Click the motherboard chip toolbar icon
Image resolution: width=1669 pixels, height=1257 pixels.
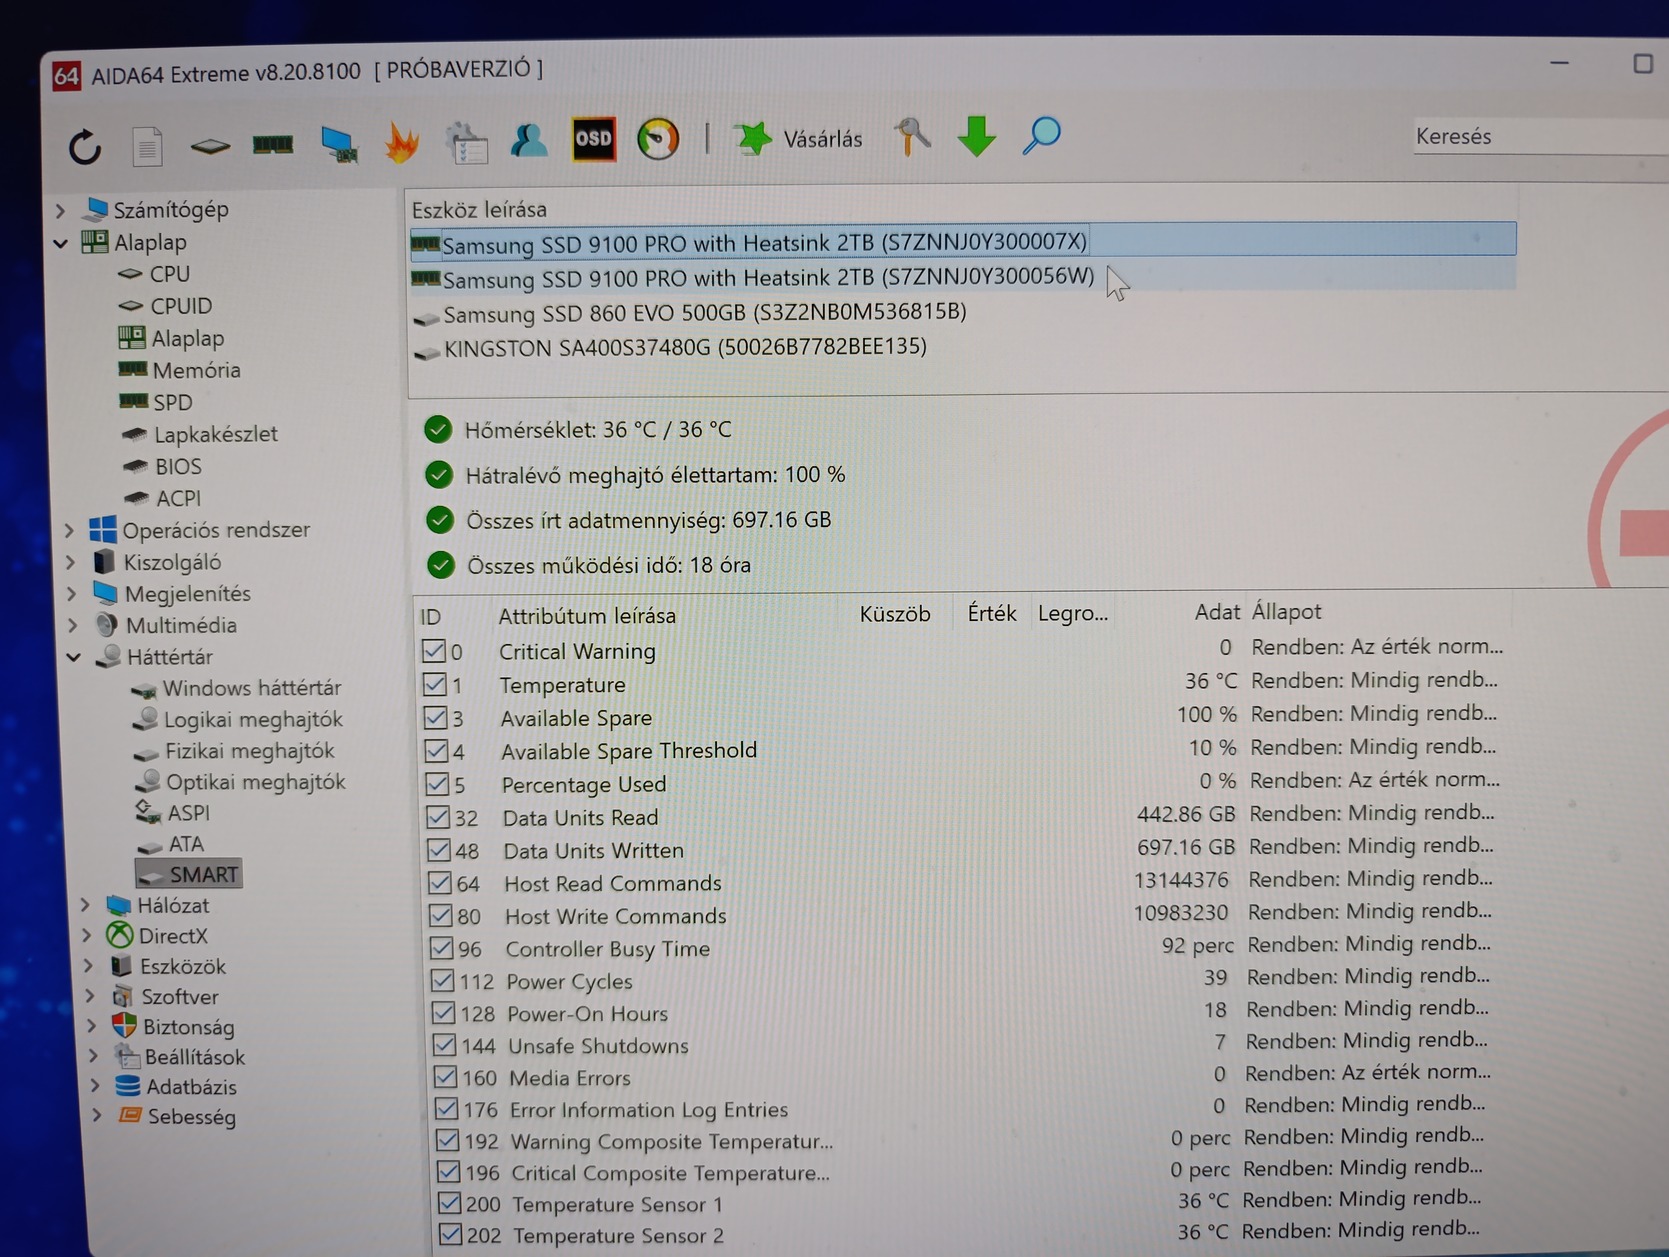(x=210, y=146)
